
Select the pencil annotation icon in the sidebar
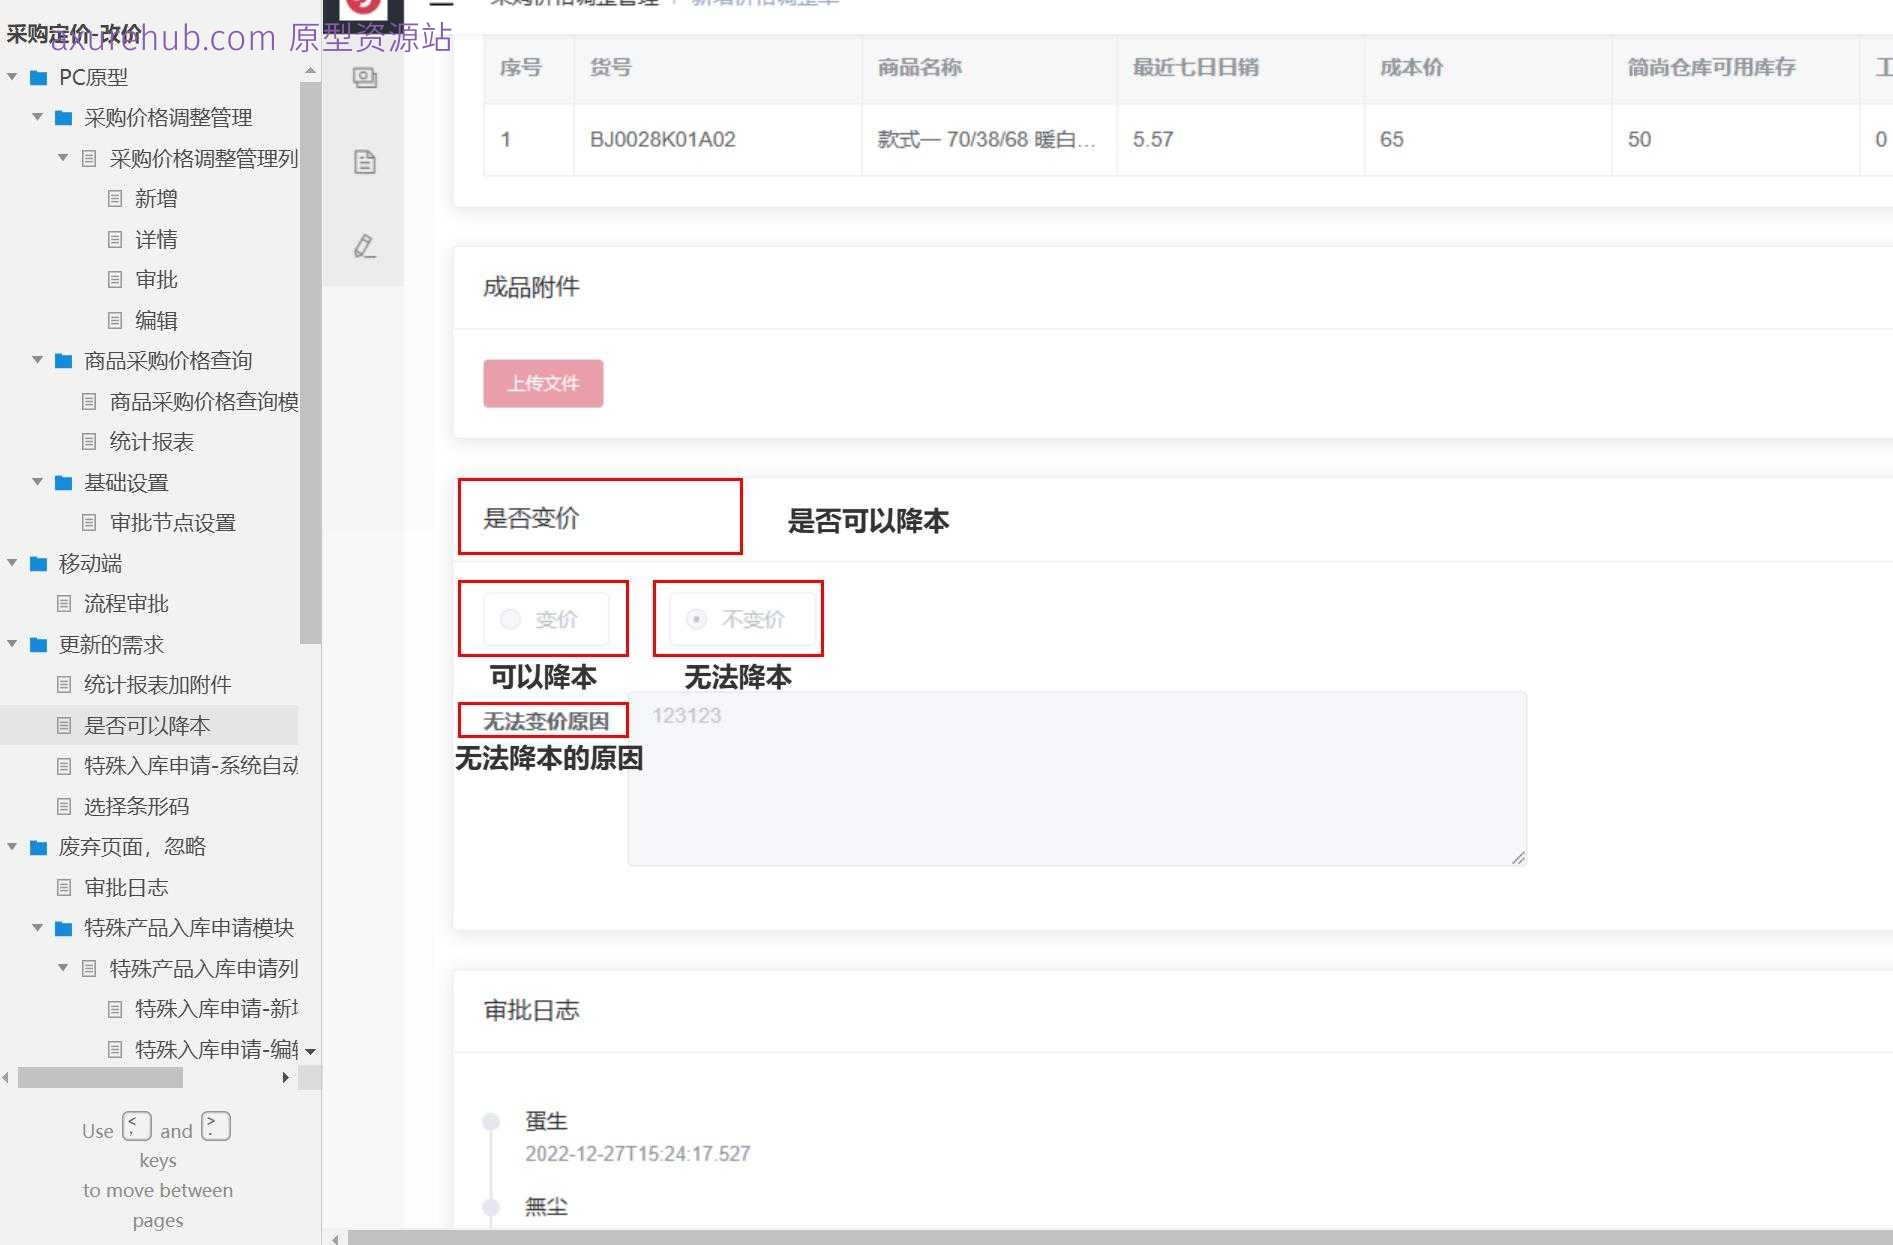click(364, 246)
